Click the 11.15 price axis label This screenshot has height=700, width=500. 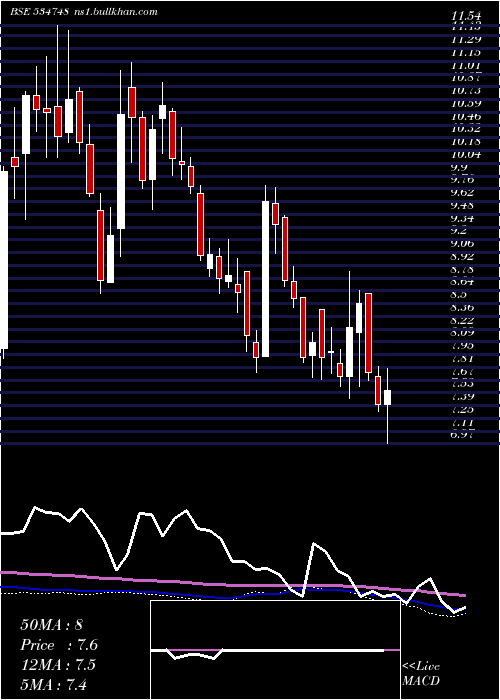pyautogui.click(x=466, y=53)
